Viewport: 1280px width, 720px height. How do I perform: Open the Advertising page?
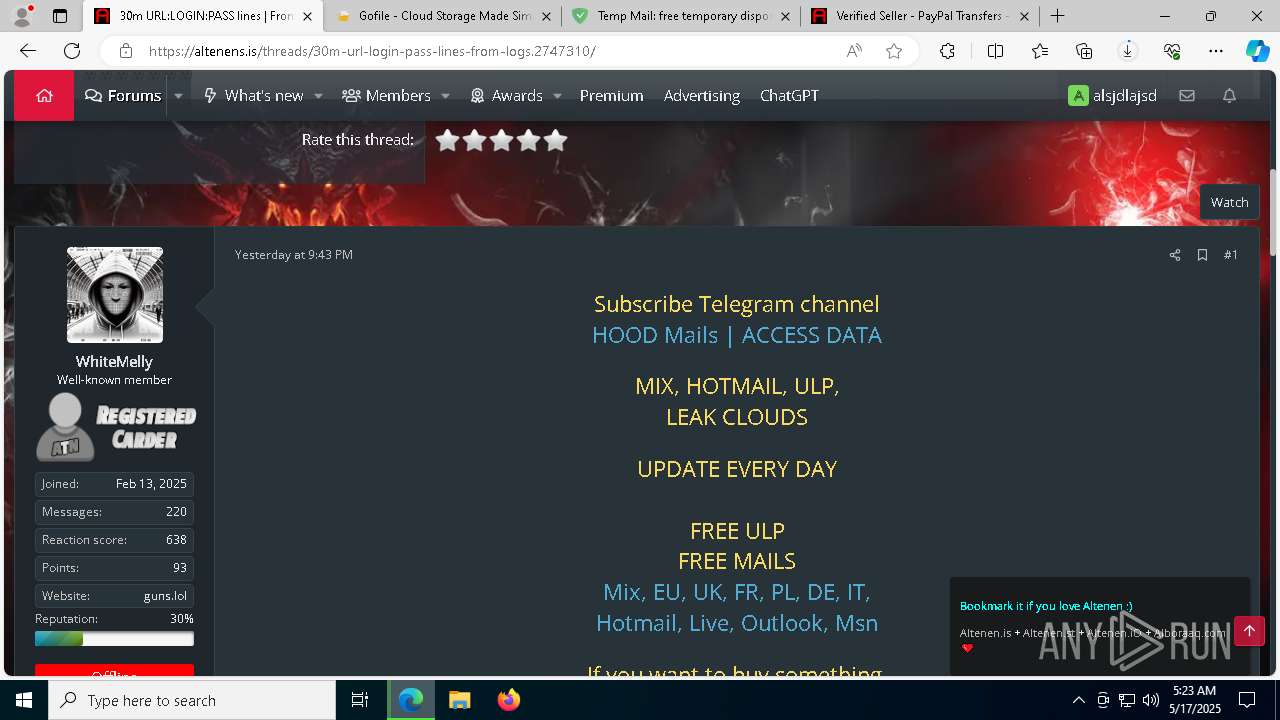[702, 95]
